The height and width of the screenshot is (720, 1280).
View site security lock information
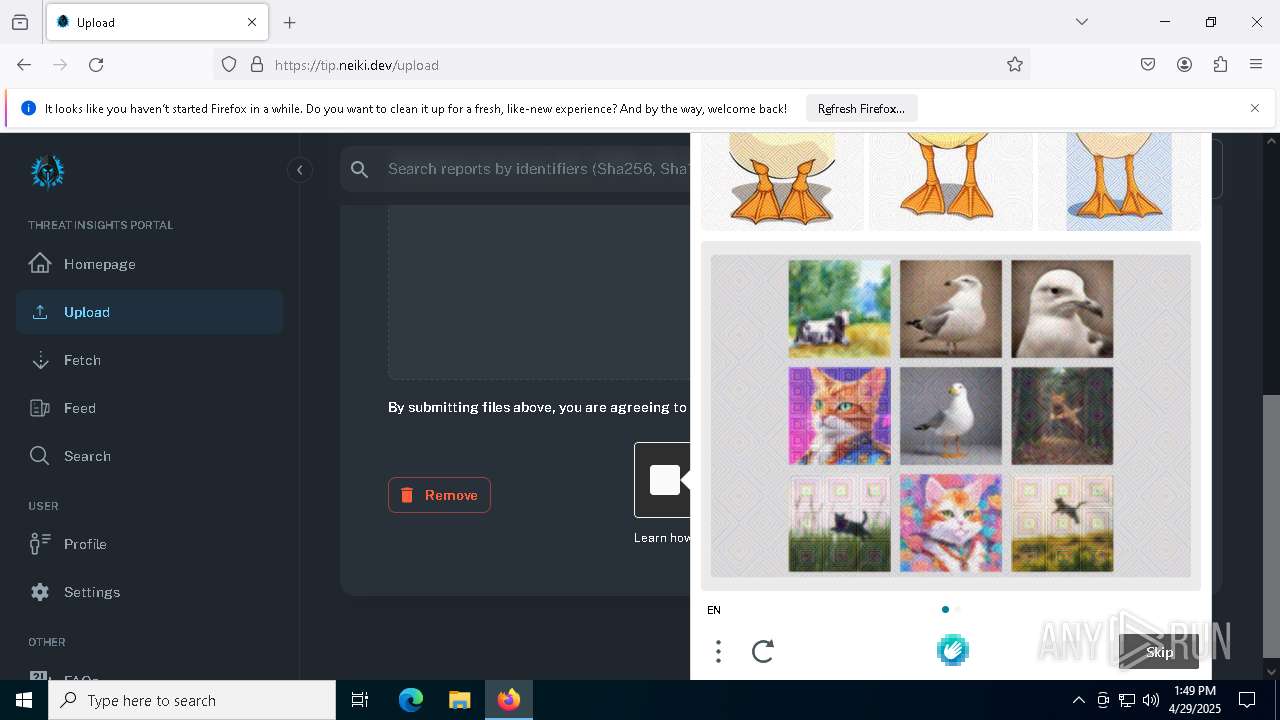coord(257,65)
